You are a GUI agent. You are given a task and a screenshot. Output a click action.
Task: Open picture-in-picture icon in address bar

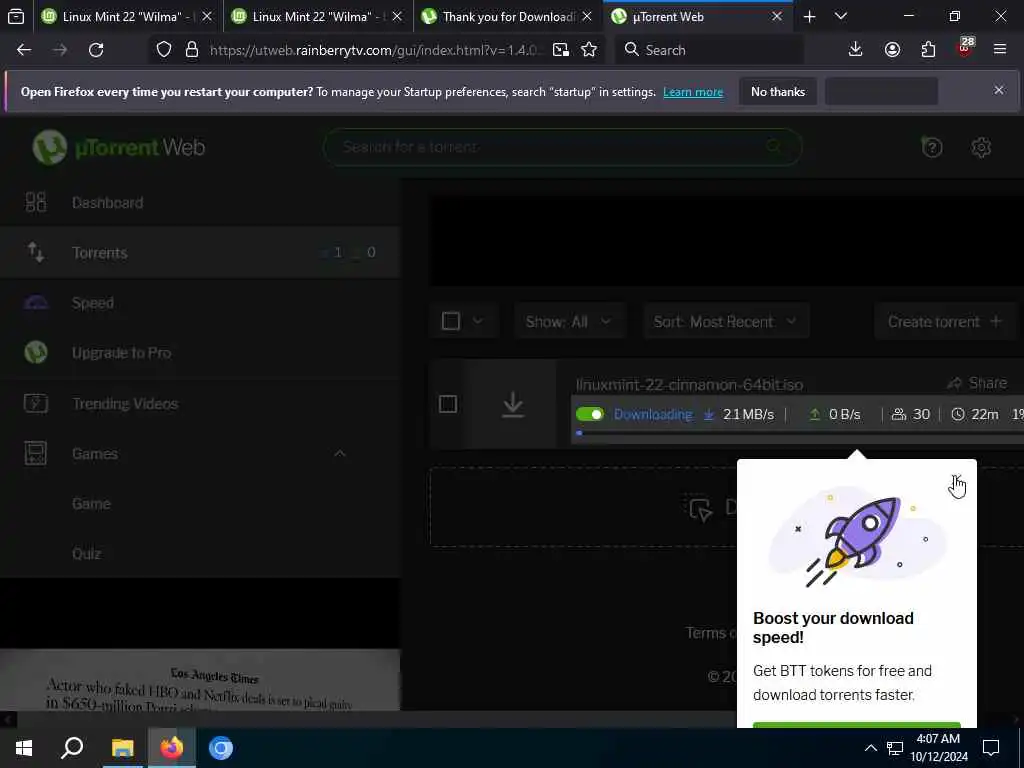(560, 50)
